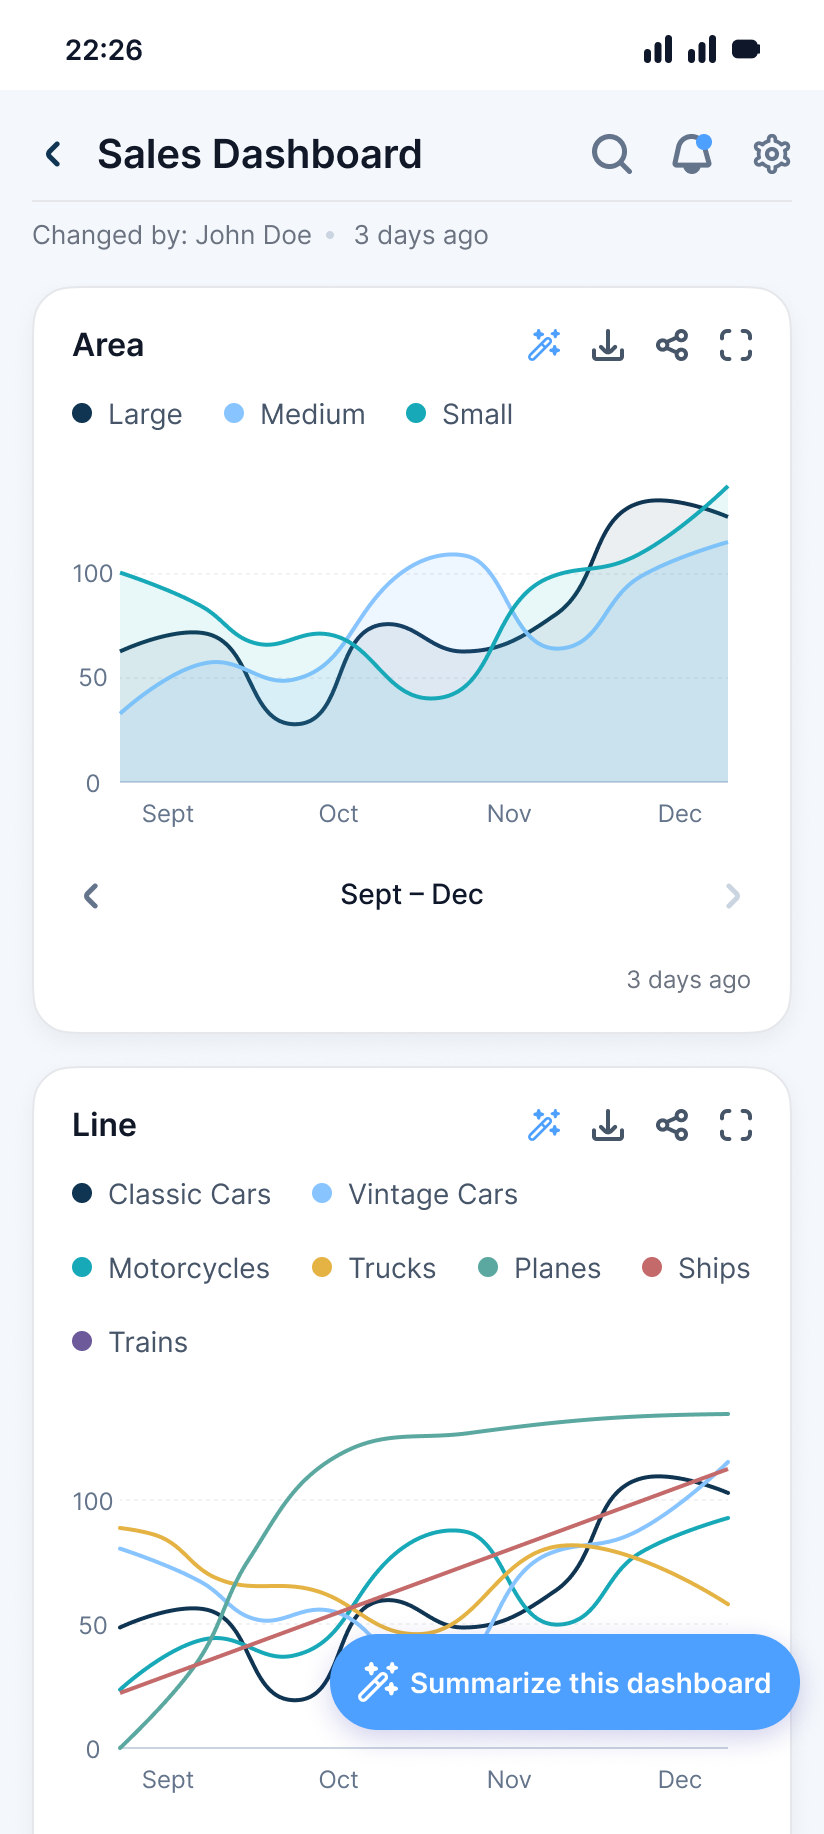This screenshot has height=1834, width=824.
Task: Go to next date range chevron
Action: click(x=733, y=895)
